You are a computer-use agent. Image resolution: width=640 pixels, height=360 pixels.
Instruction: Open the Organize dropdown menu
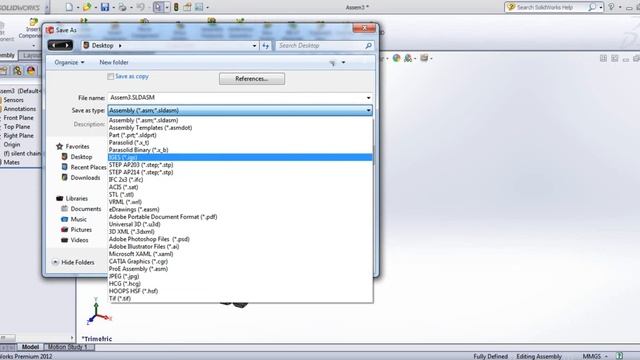(69, 62)
